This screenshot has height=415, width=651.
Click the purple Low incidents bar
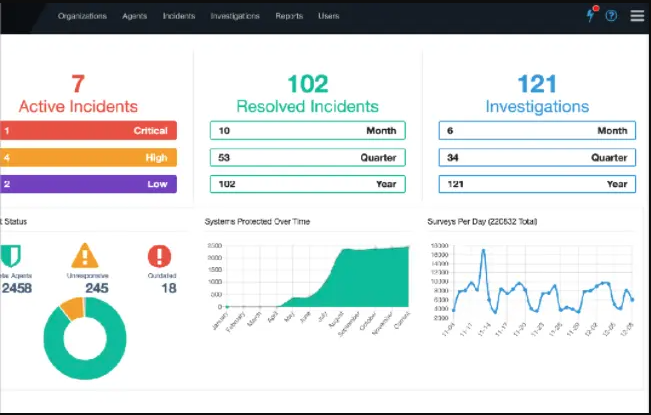click(x=88, y=184)
